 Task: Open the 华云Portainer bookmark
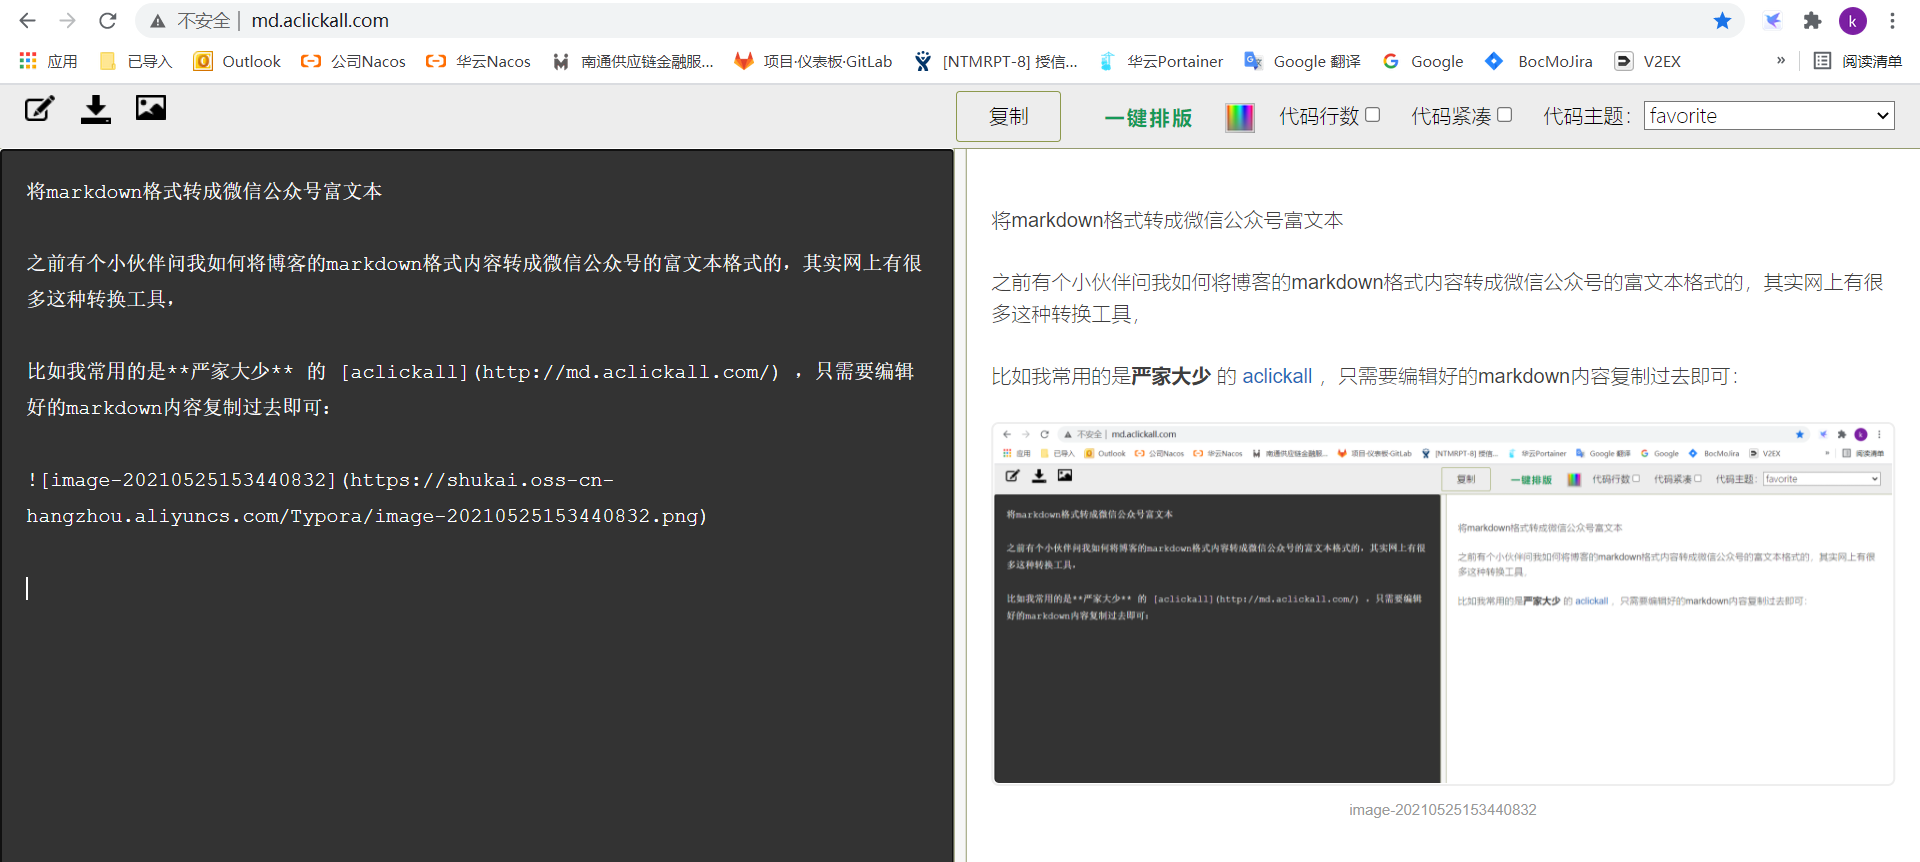1161,61
